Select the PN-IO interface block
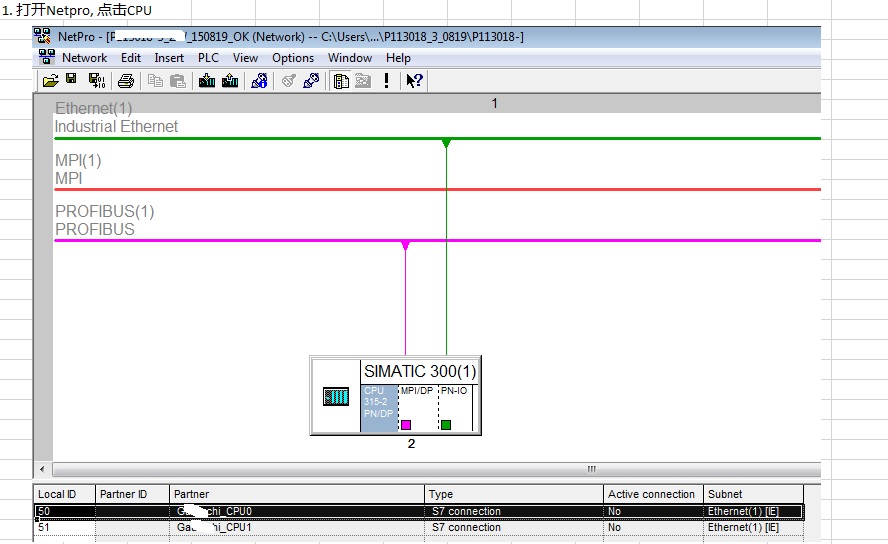This screenshot has height=544, width=888. 455,408
